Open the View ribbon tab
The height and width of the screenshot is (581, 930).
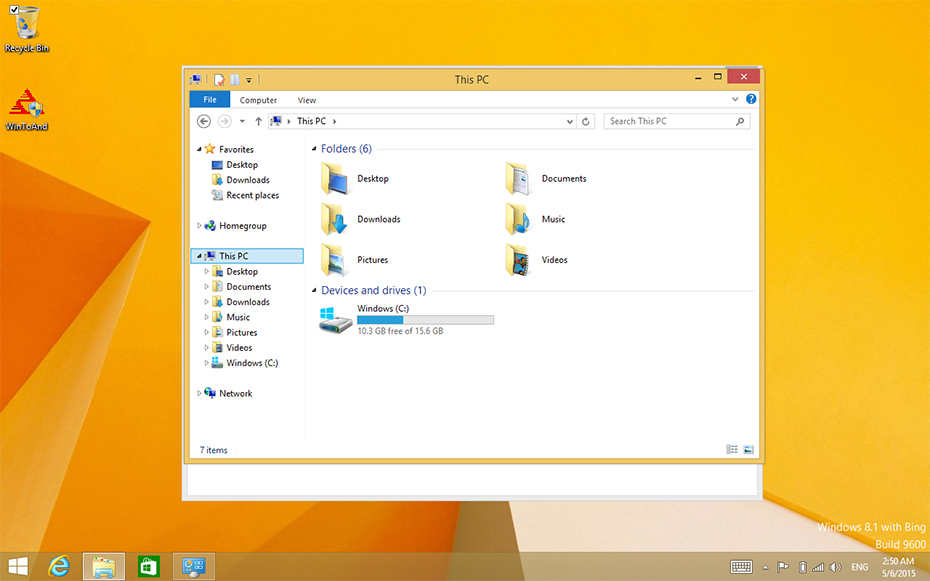307,100
